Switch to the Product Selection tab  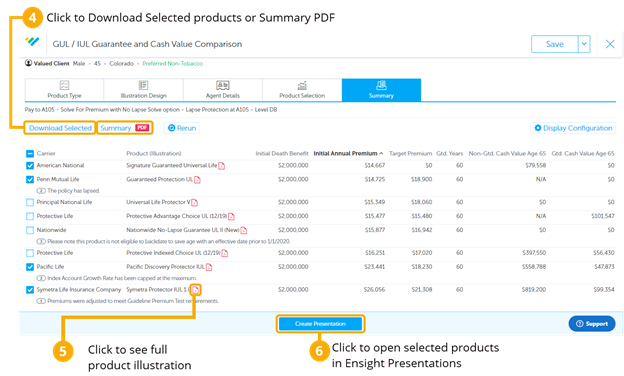point(302,90)
